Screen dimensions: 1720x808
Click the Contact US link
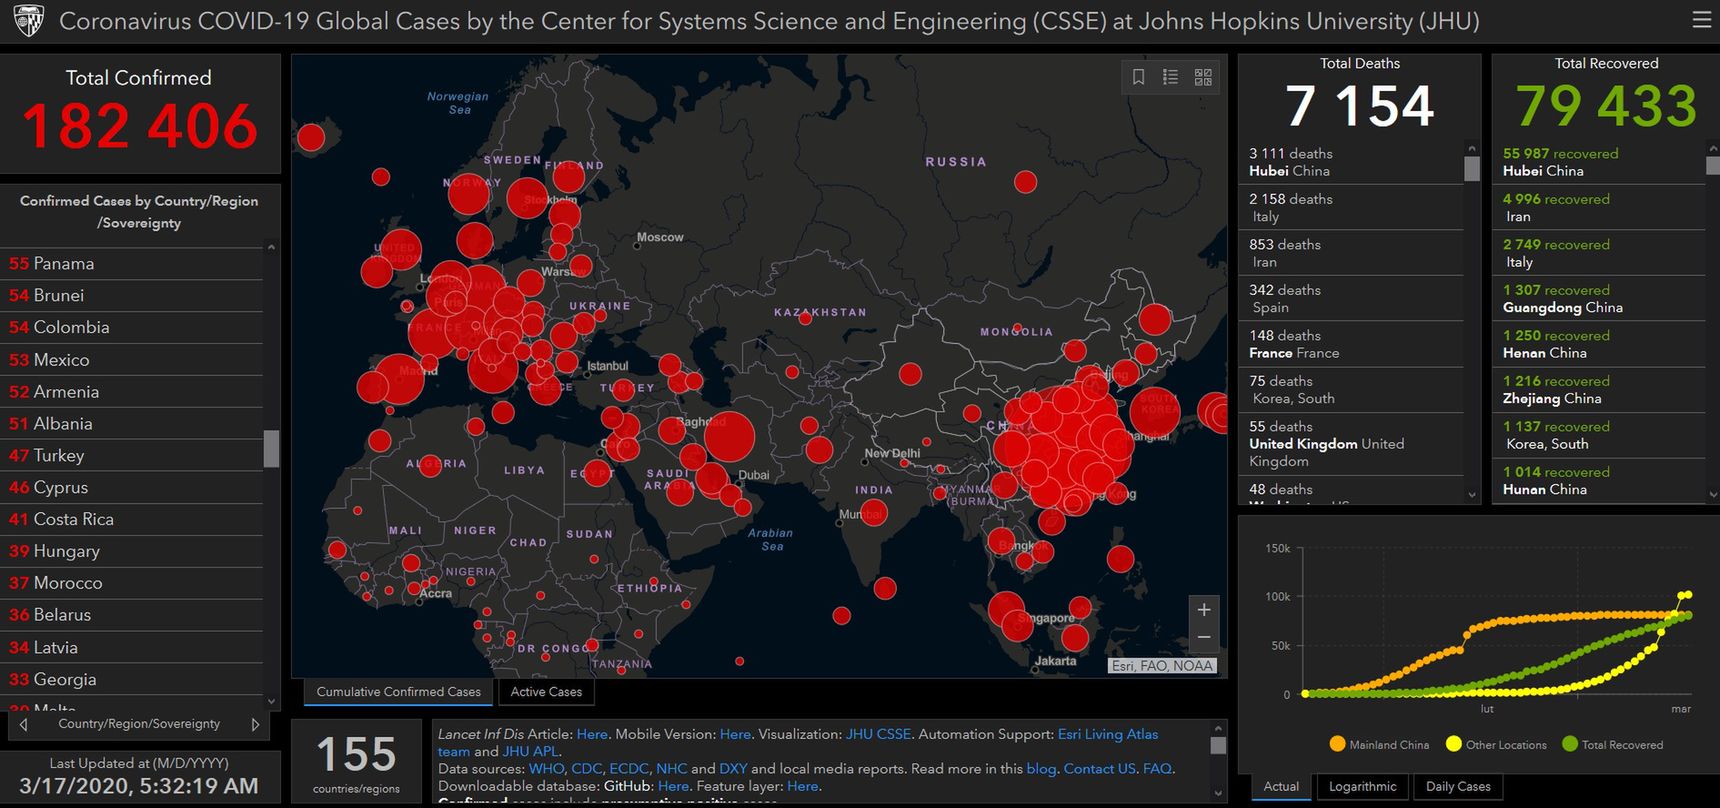click(x=1099, y=769)
